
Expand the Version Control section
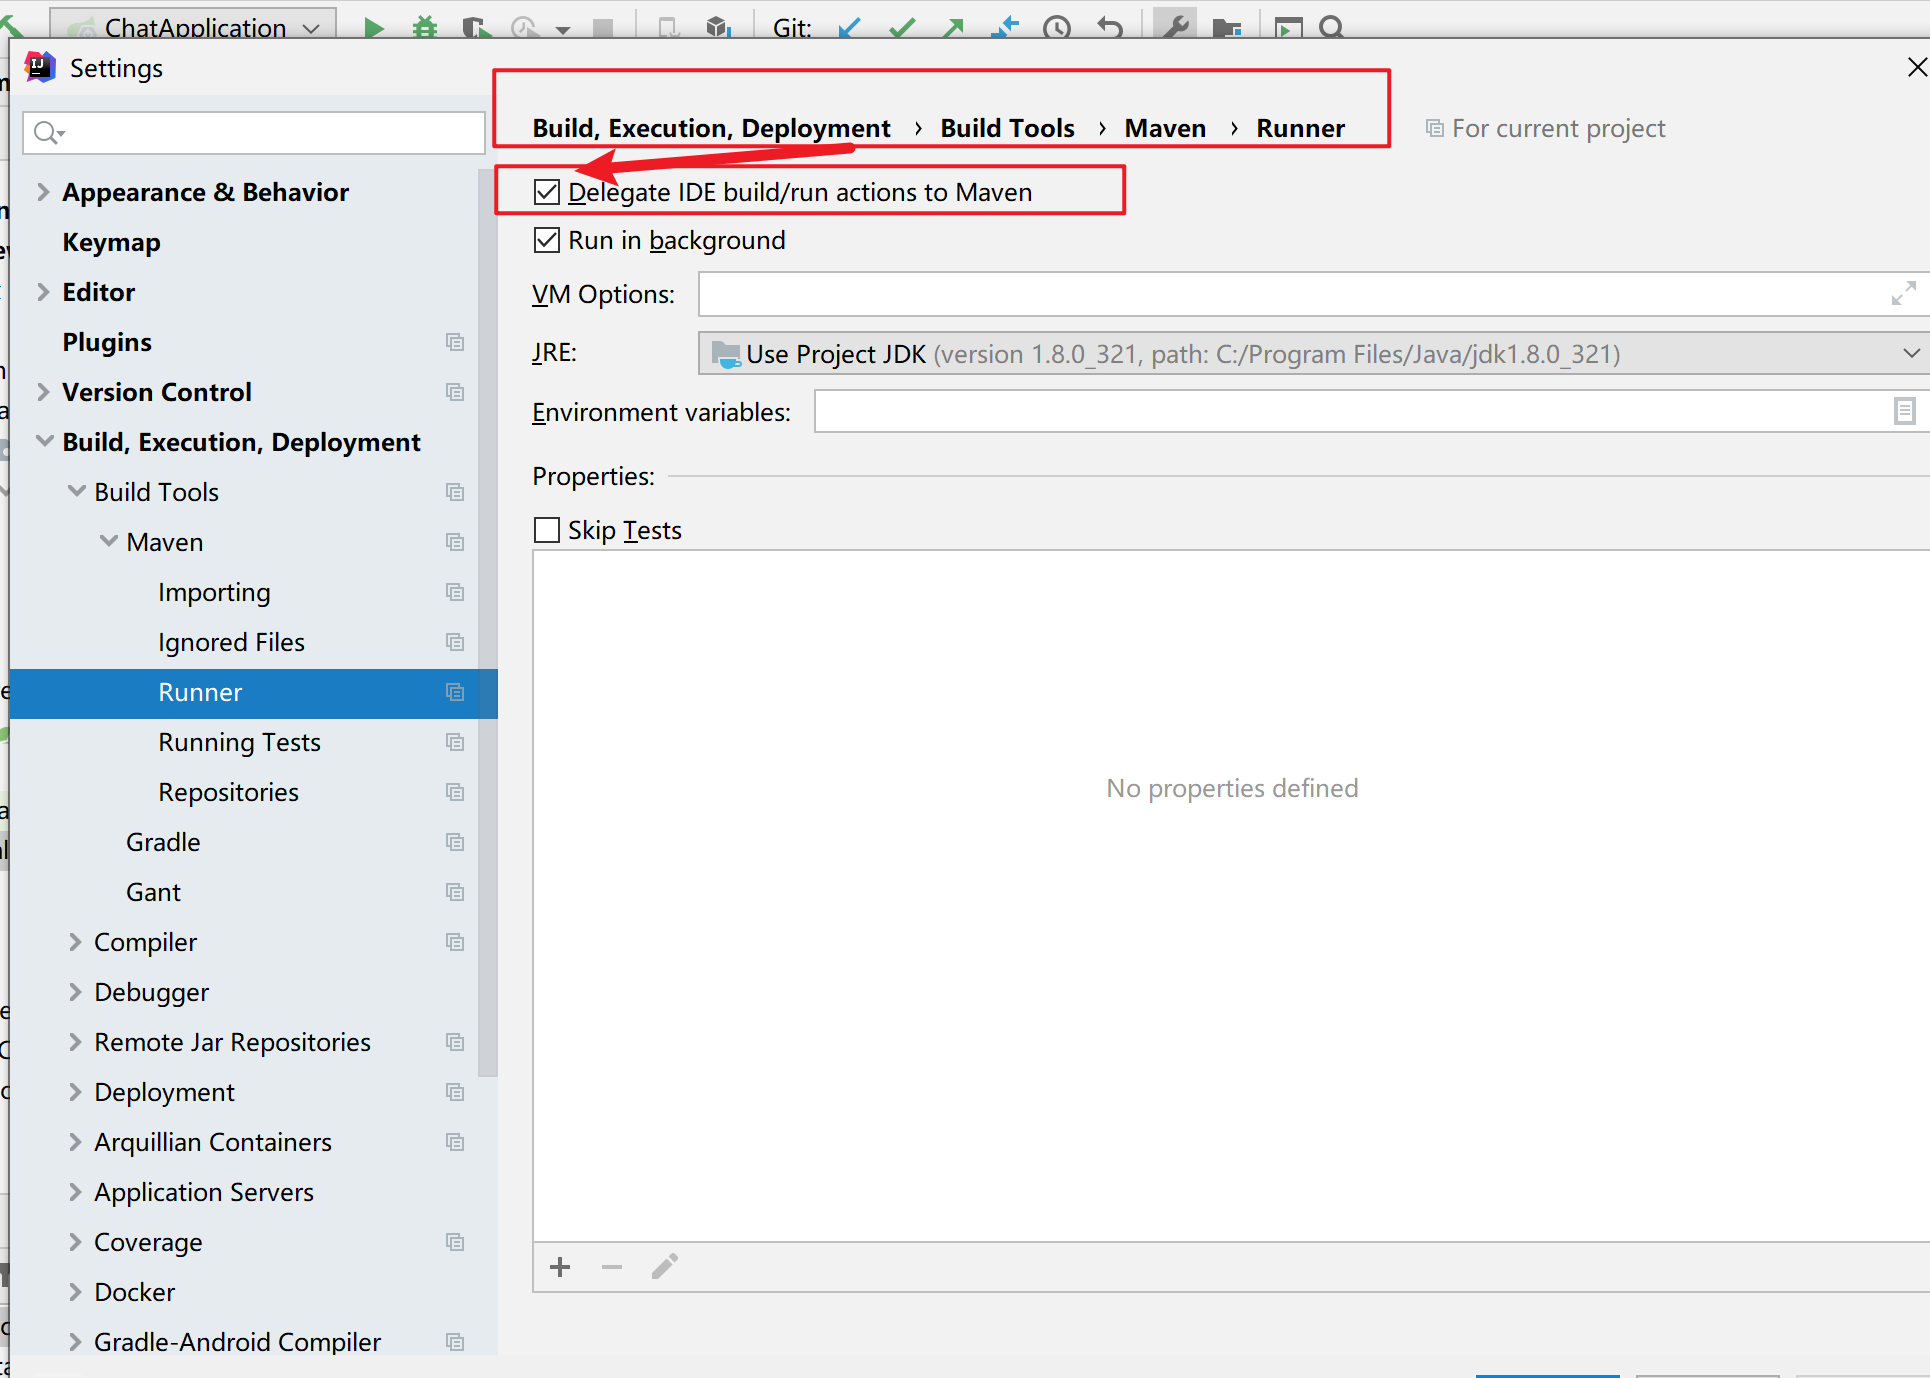tap(43, 392)
